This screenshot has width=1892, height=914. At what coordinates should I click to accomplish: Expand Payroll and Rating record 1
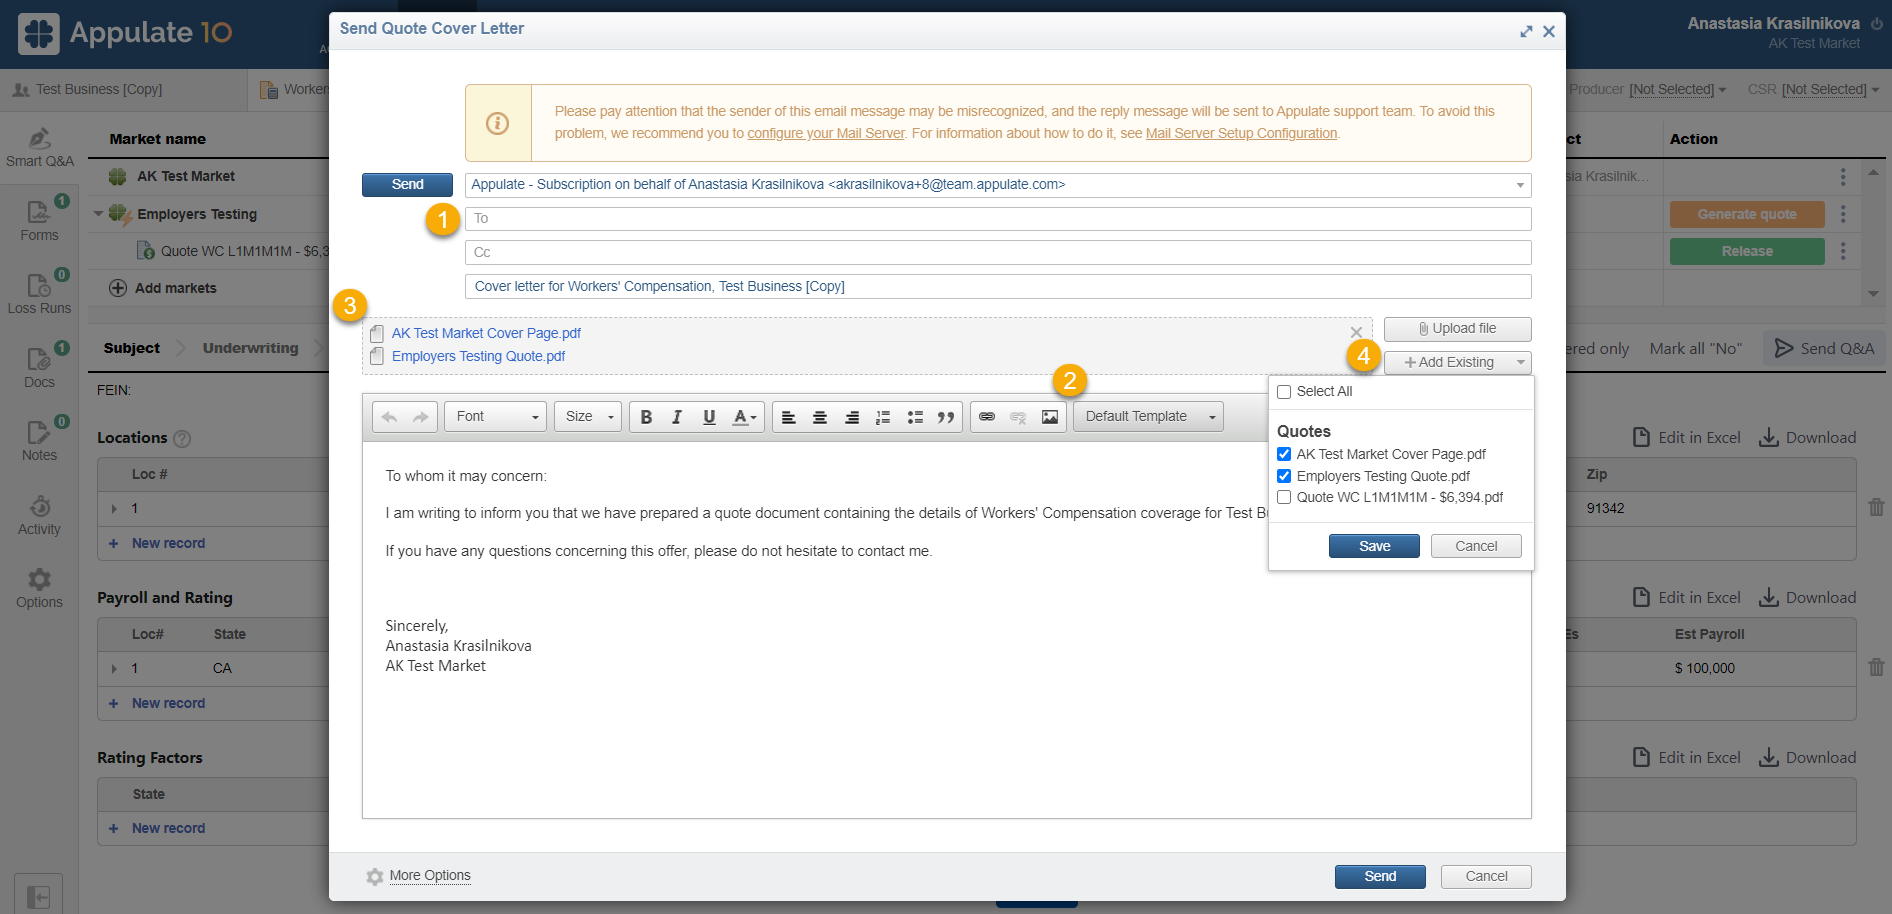[x=114, y=668]
